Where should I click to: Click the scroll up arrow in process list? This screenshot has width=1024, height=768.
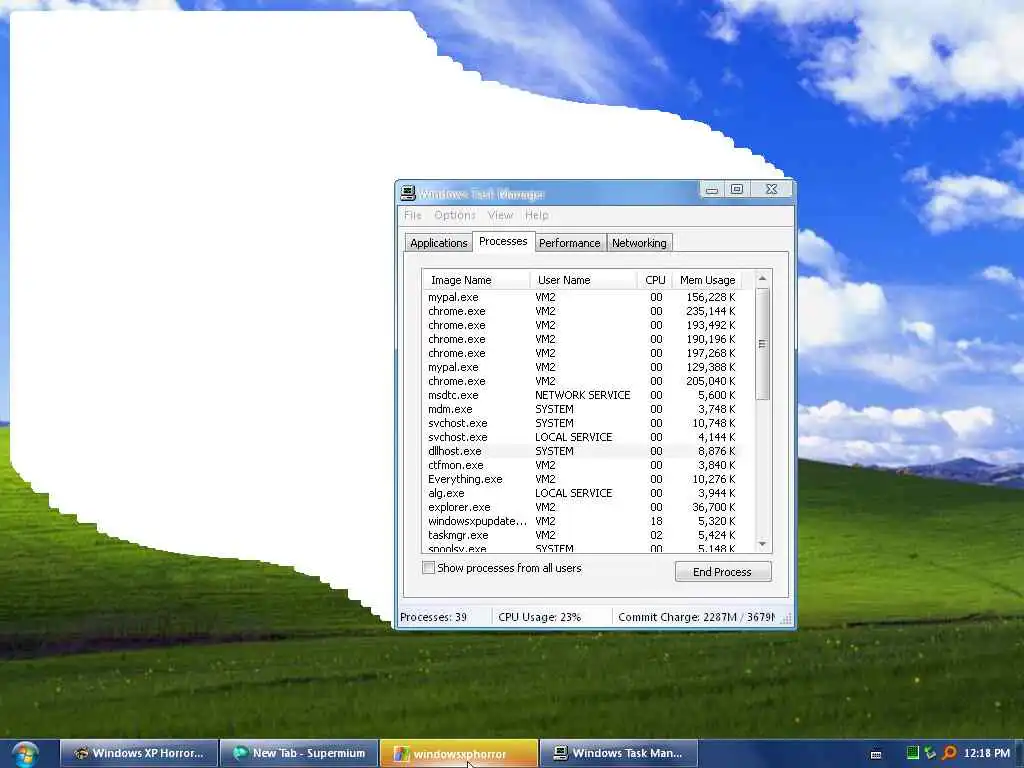click(762, 279)
